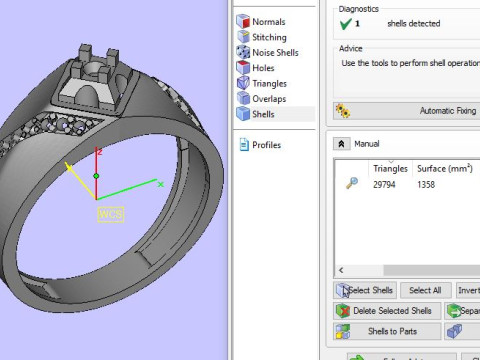Click the WCS label in viewport
480x360 pixels.
(x=111, y=214)
